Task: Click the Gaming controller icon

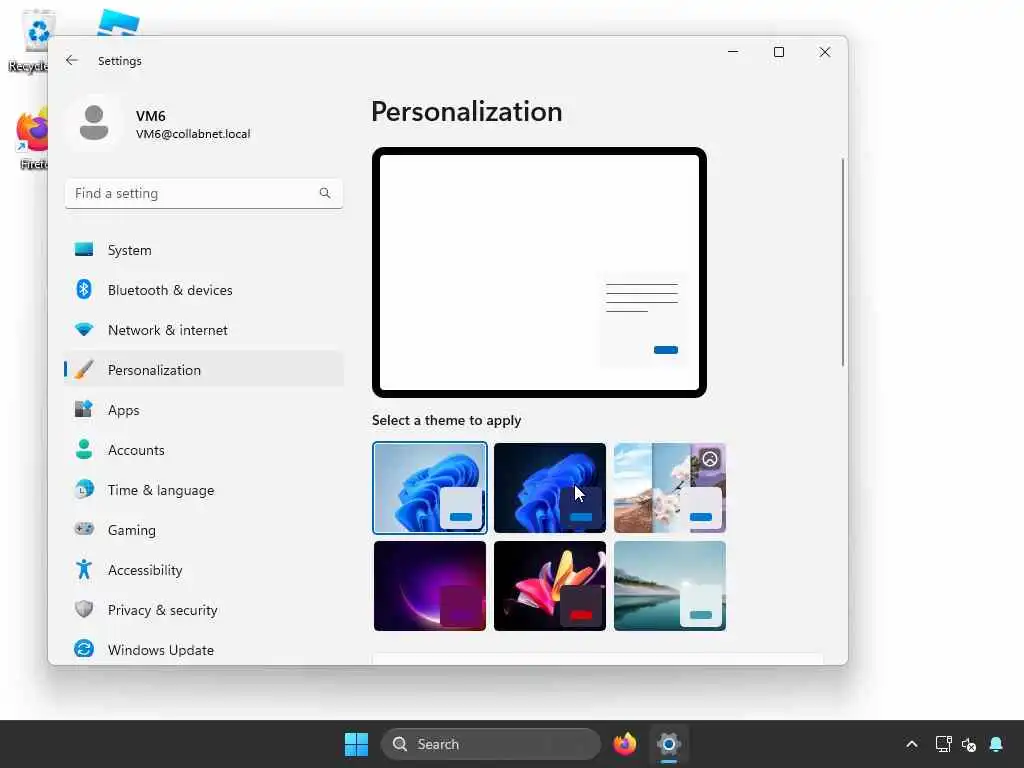Action: click(x=84, y=529)
